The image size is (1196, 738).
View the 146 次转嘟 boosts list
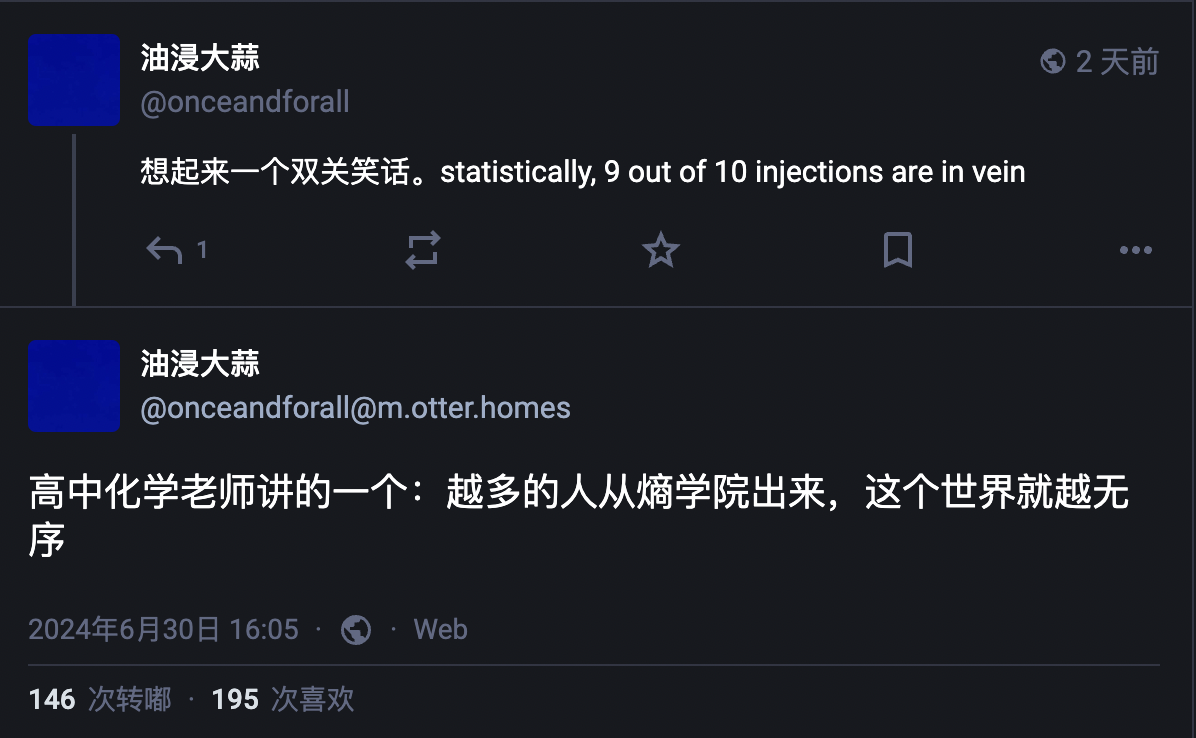(100, 699)
